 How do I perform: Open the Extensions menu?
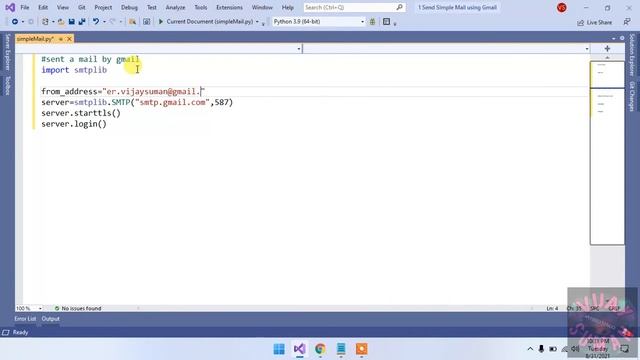(229, 7)
